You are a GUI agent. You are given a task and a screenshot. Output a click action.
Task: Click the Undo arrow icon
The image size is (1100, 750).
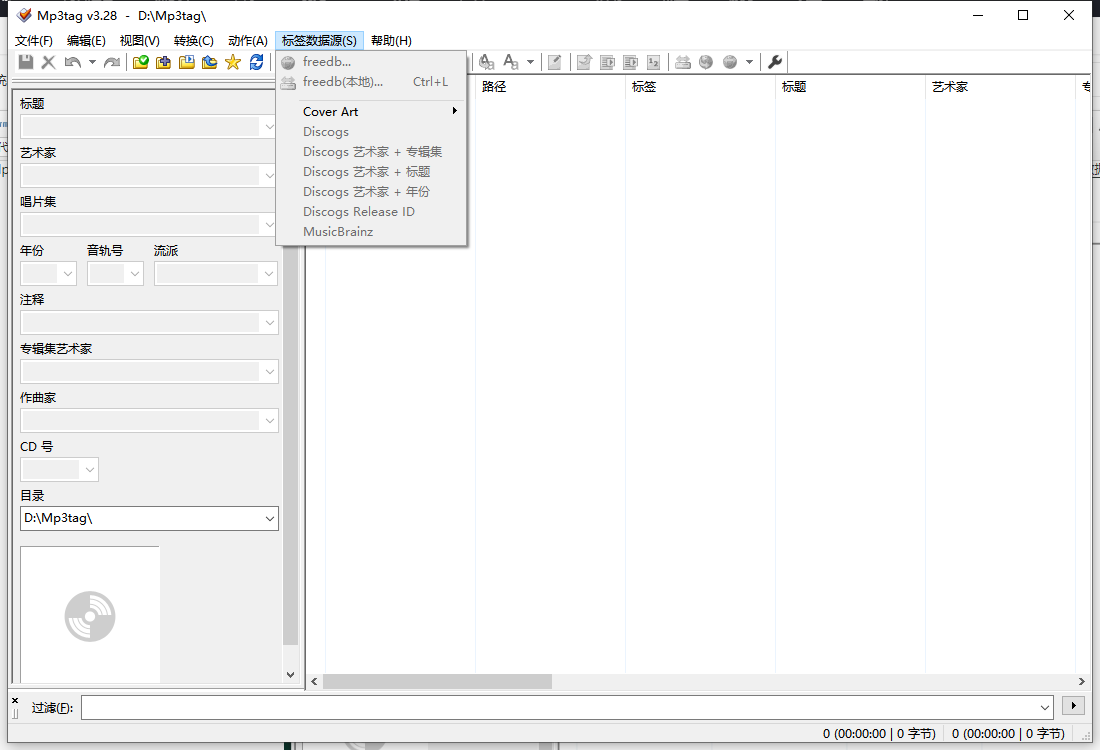(72, 62)
